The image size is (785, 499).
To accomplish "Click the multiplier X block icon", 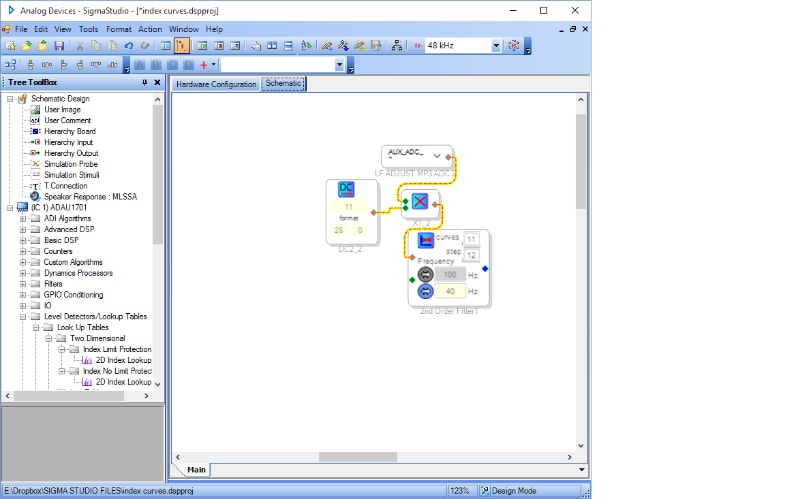I will coord(420,201).
